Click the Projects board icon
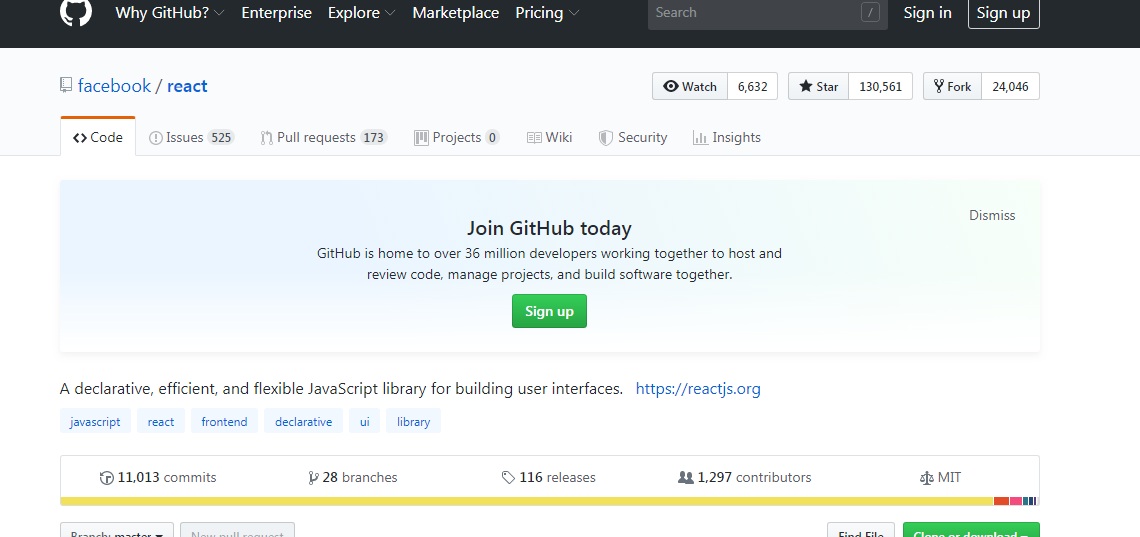The width and height of the screenshot is (1140, 537). (x=421, y=137)
